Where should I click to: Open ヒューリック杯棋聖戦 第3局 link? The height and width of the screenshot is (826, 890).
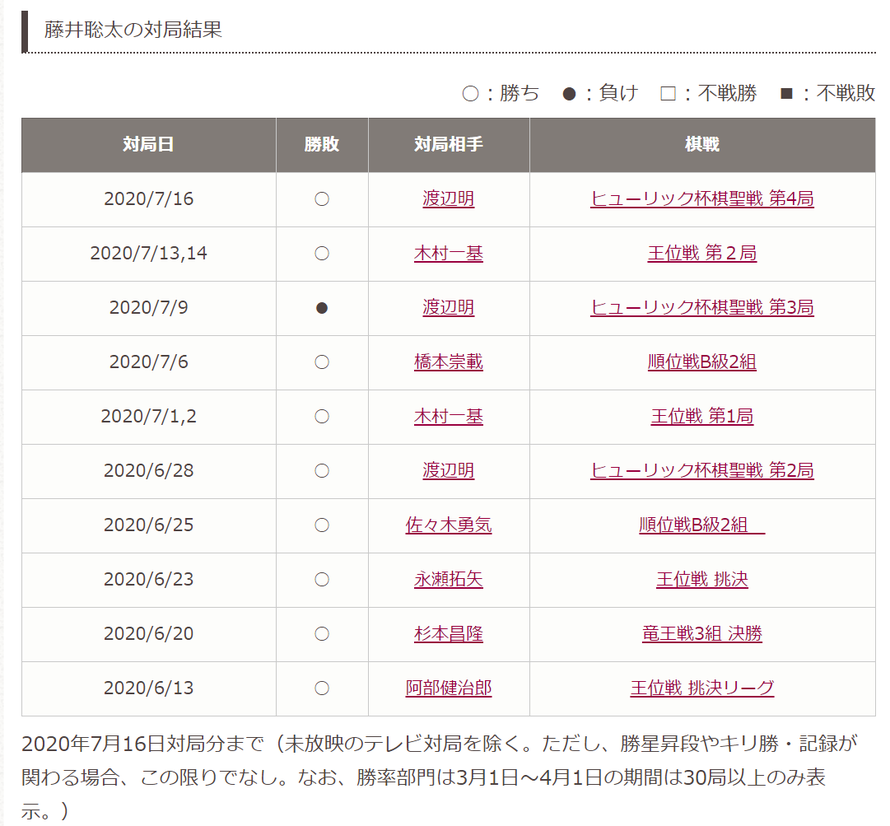click(x=702, y=308)
